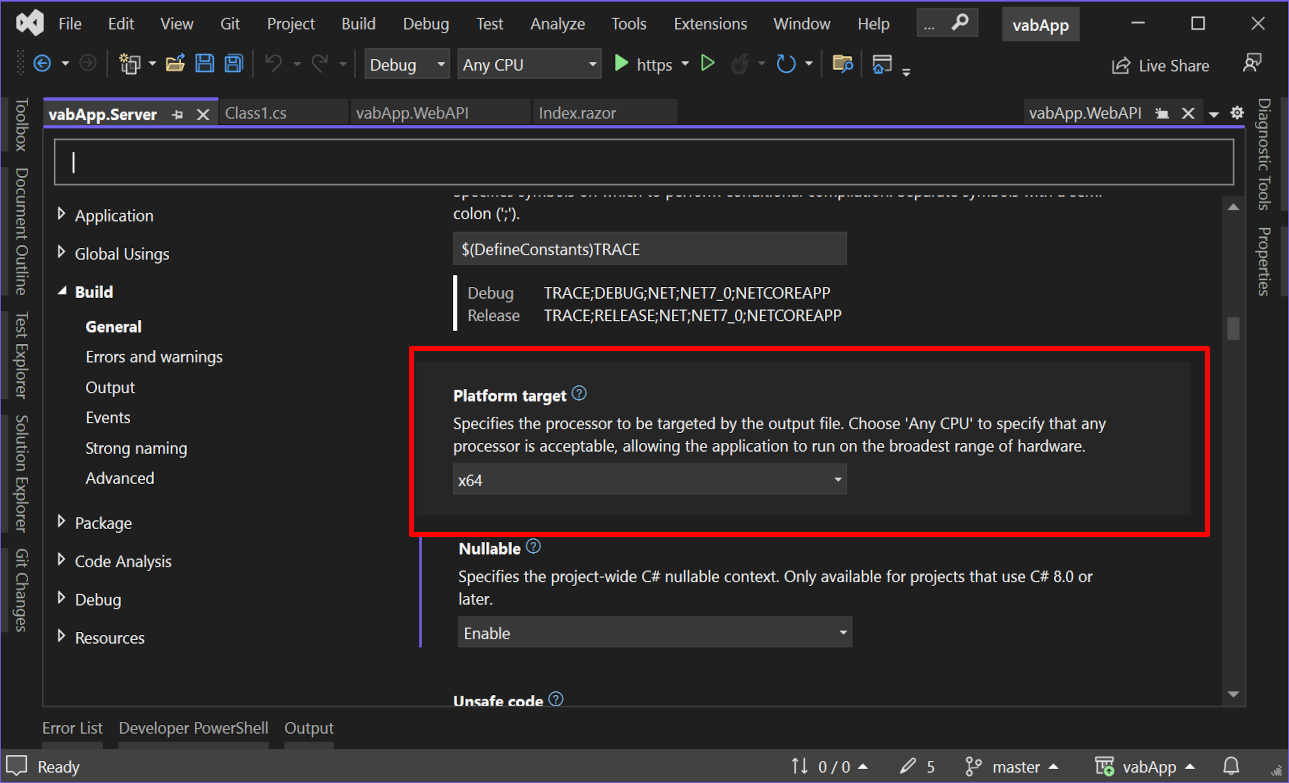Promote the vabApp.WebAPI preview tab to keep open

[x=1162, y=114]
